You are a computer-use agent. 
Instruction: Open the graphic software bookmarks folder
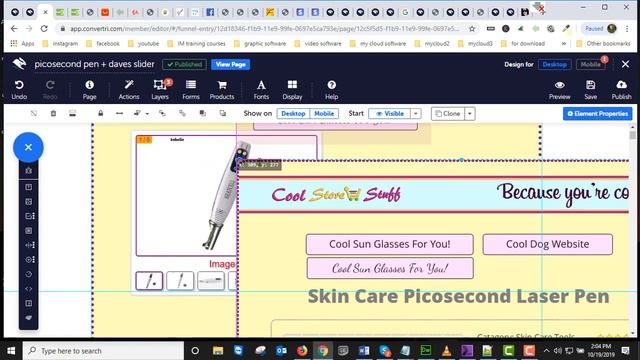(x=260, y=43)
